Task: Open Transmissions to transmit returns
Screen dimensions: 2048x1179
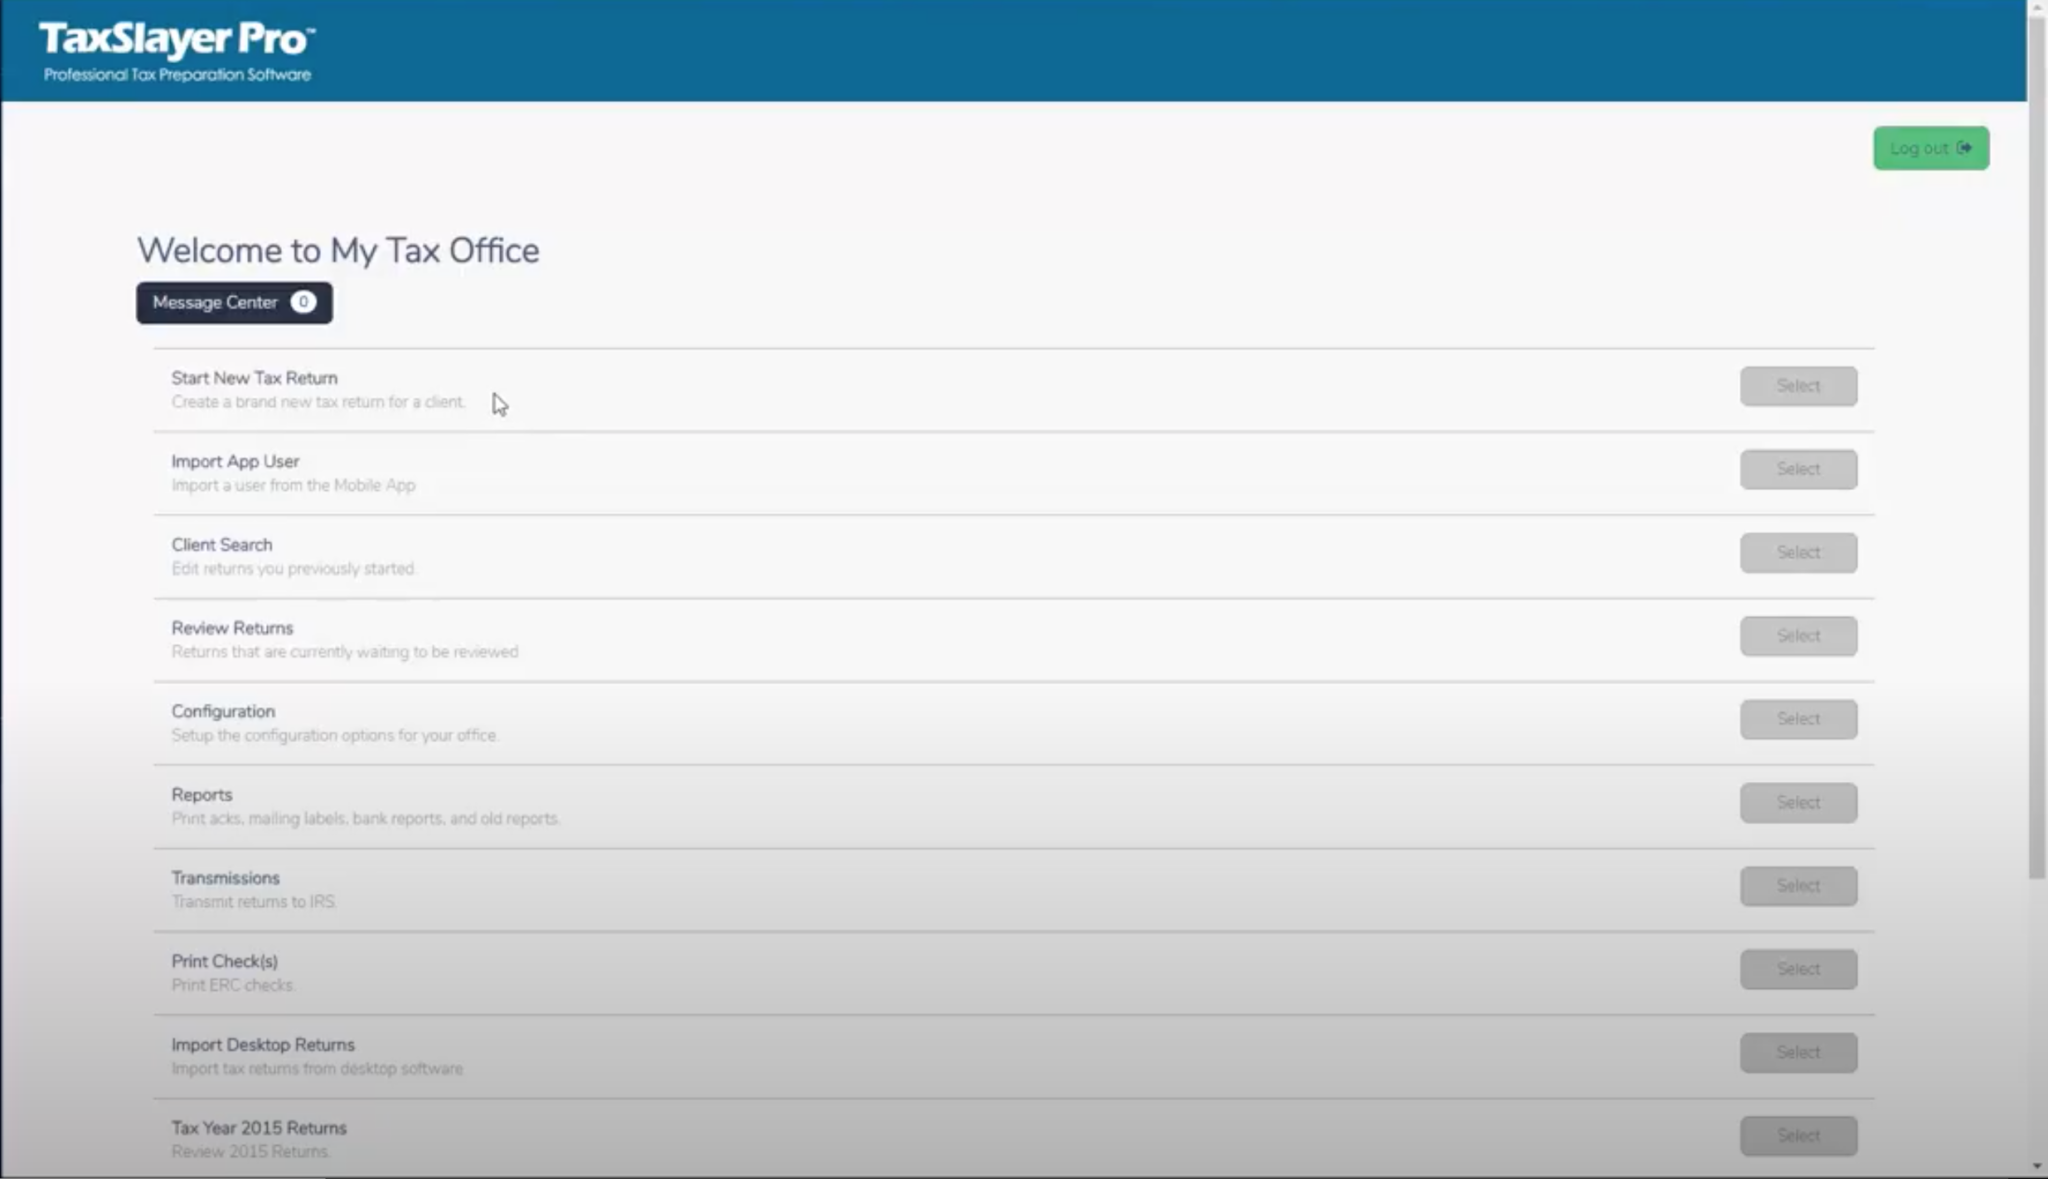Action: click(x=1797, y=885)
